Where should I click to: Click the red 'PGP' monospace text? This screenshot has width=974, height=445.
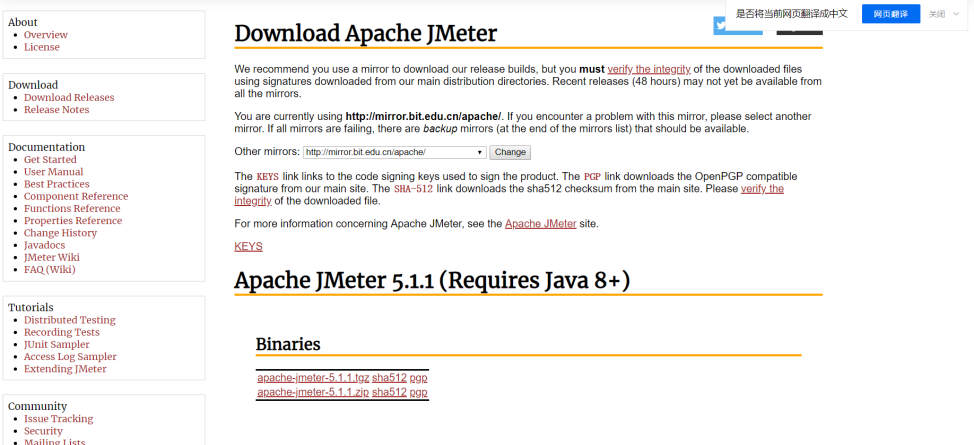point(593,177)
